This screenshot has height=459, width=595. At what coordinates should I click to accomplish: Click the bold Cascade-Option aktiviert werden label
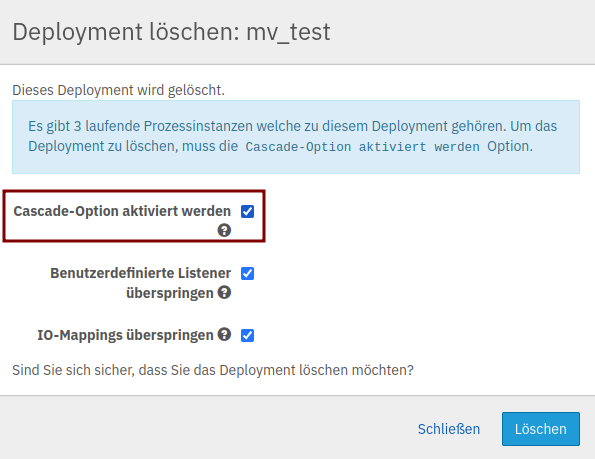(122, 211)
